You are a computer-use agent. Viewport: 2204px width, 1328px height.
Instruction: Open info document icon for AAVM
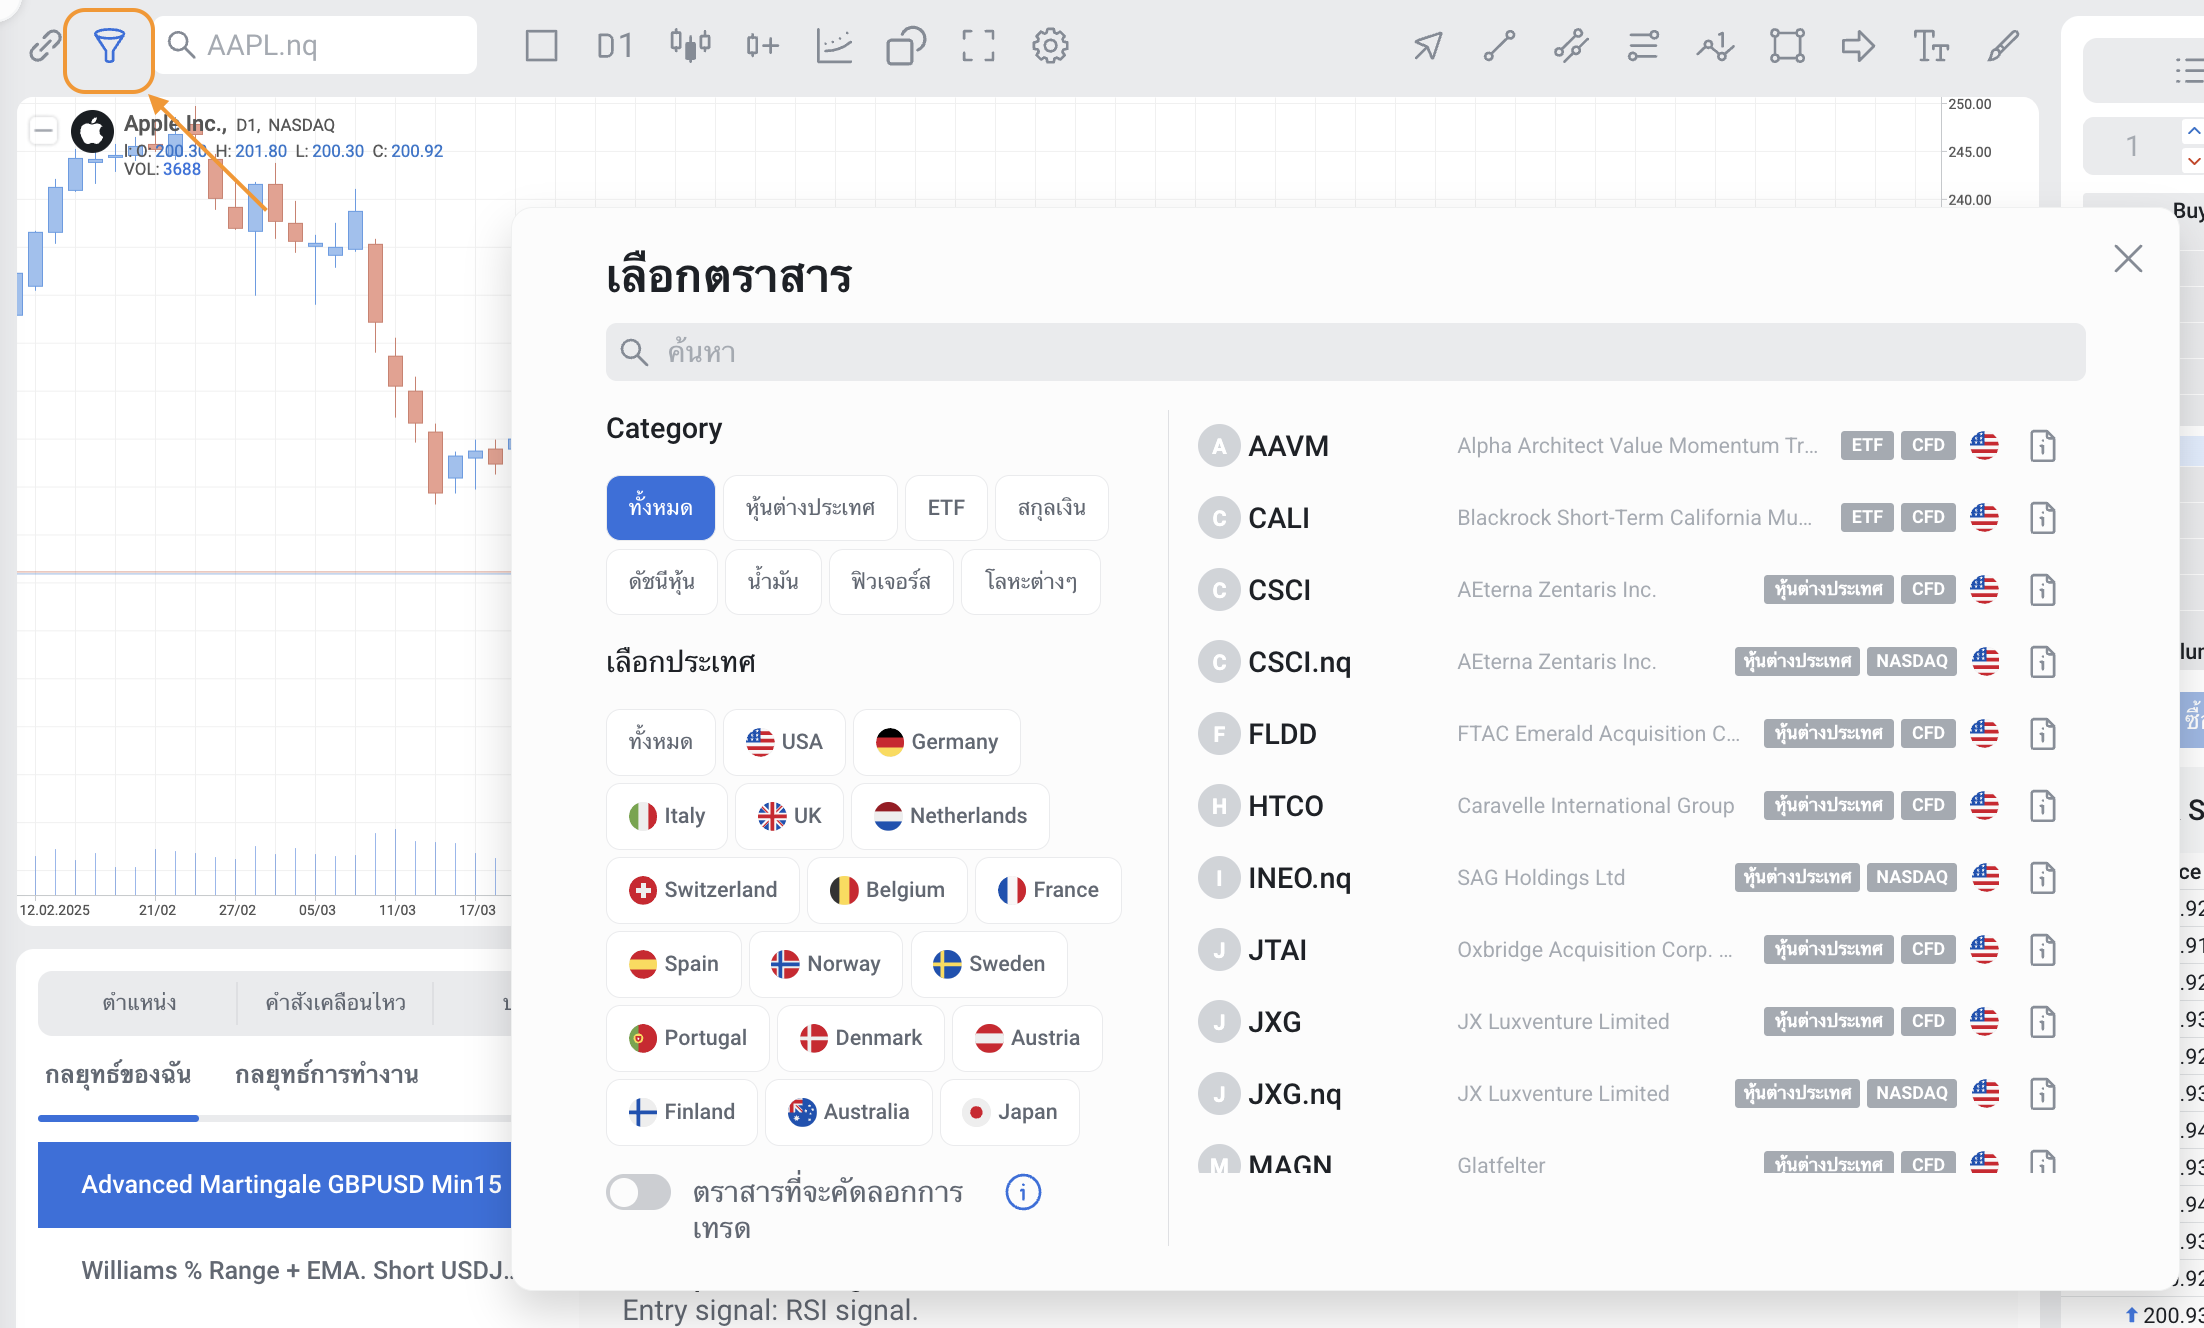click(2042, 446)
